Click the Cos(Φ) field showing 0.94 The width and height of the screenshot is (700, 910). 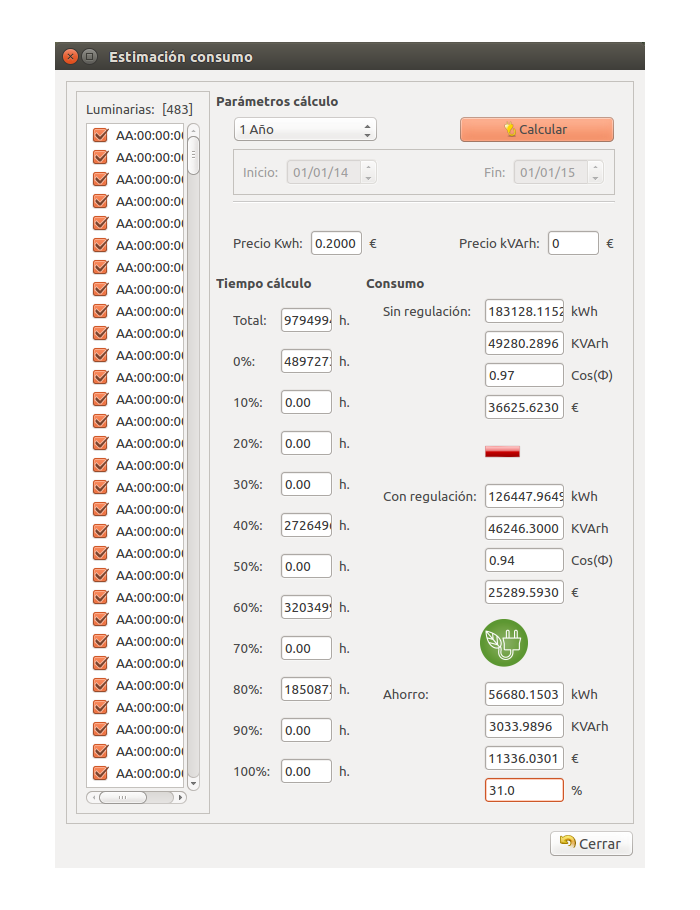524,561
